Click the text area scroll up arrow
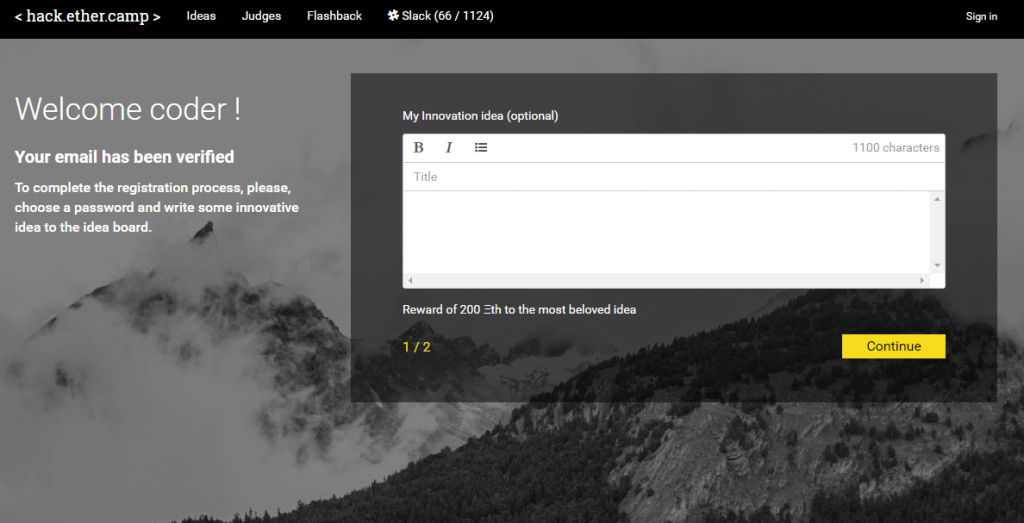1024x523 pixels. tap(937, 199)
